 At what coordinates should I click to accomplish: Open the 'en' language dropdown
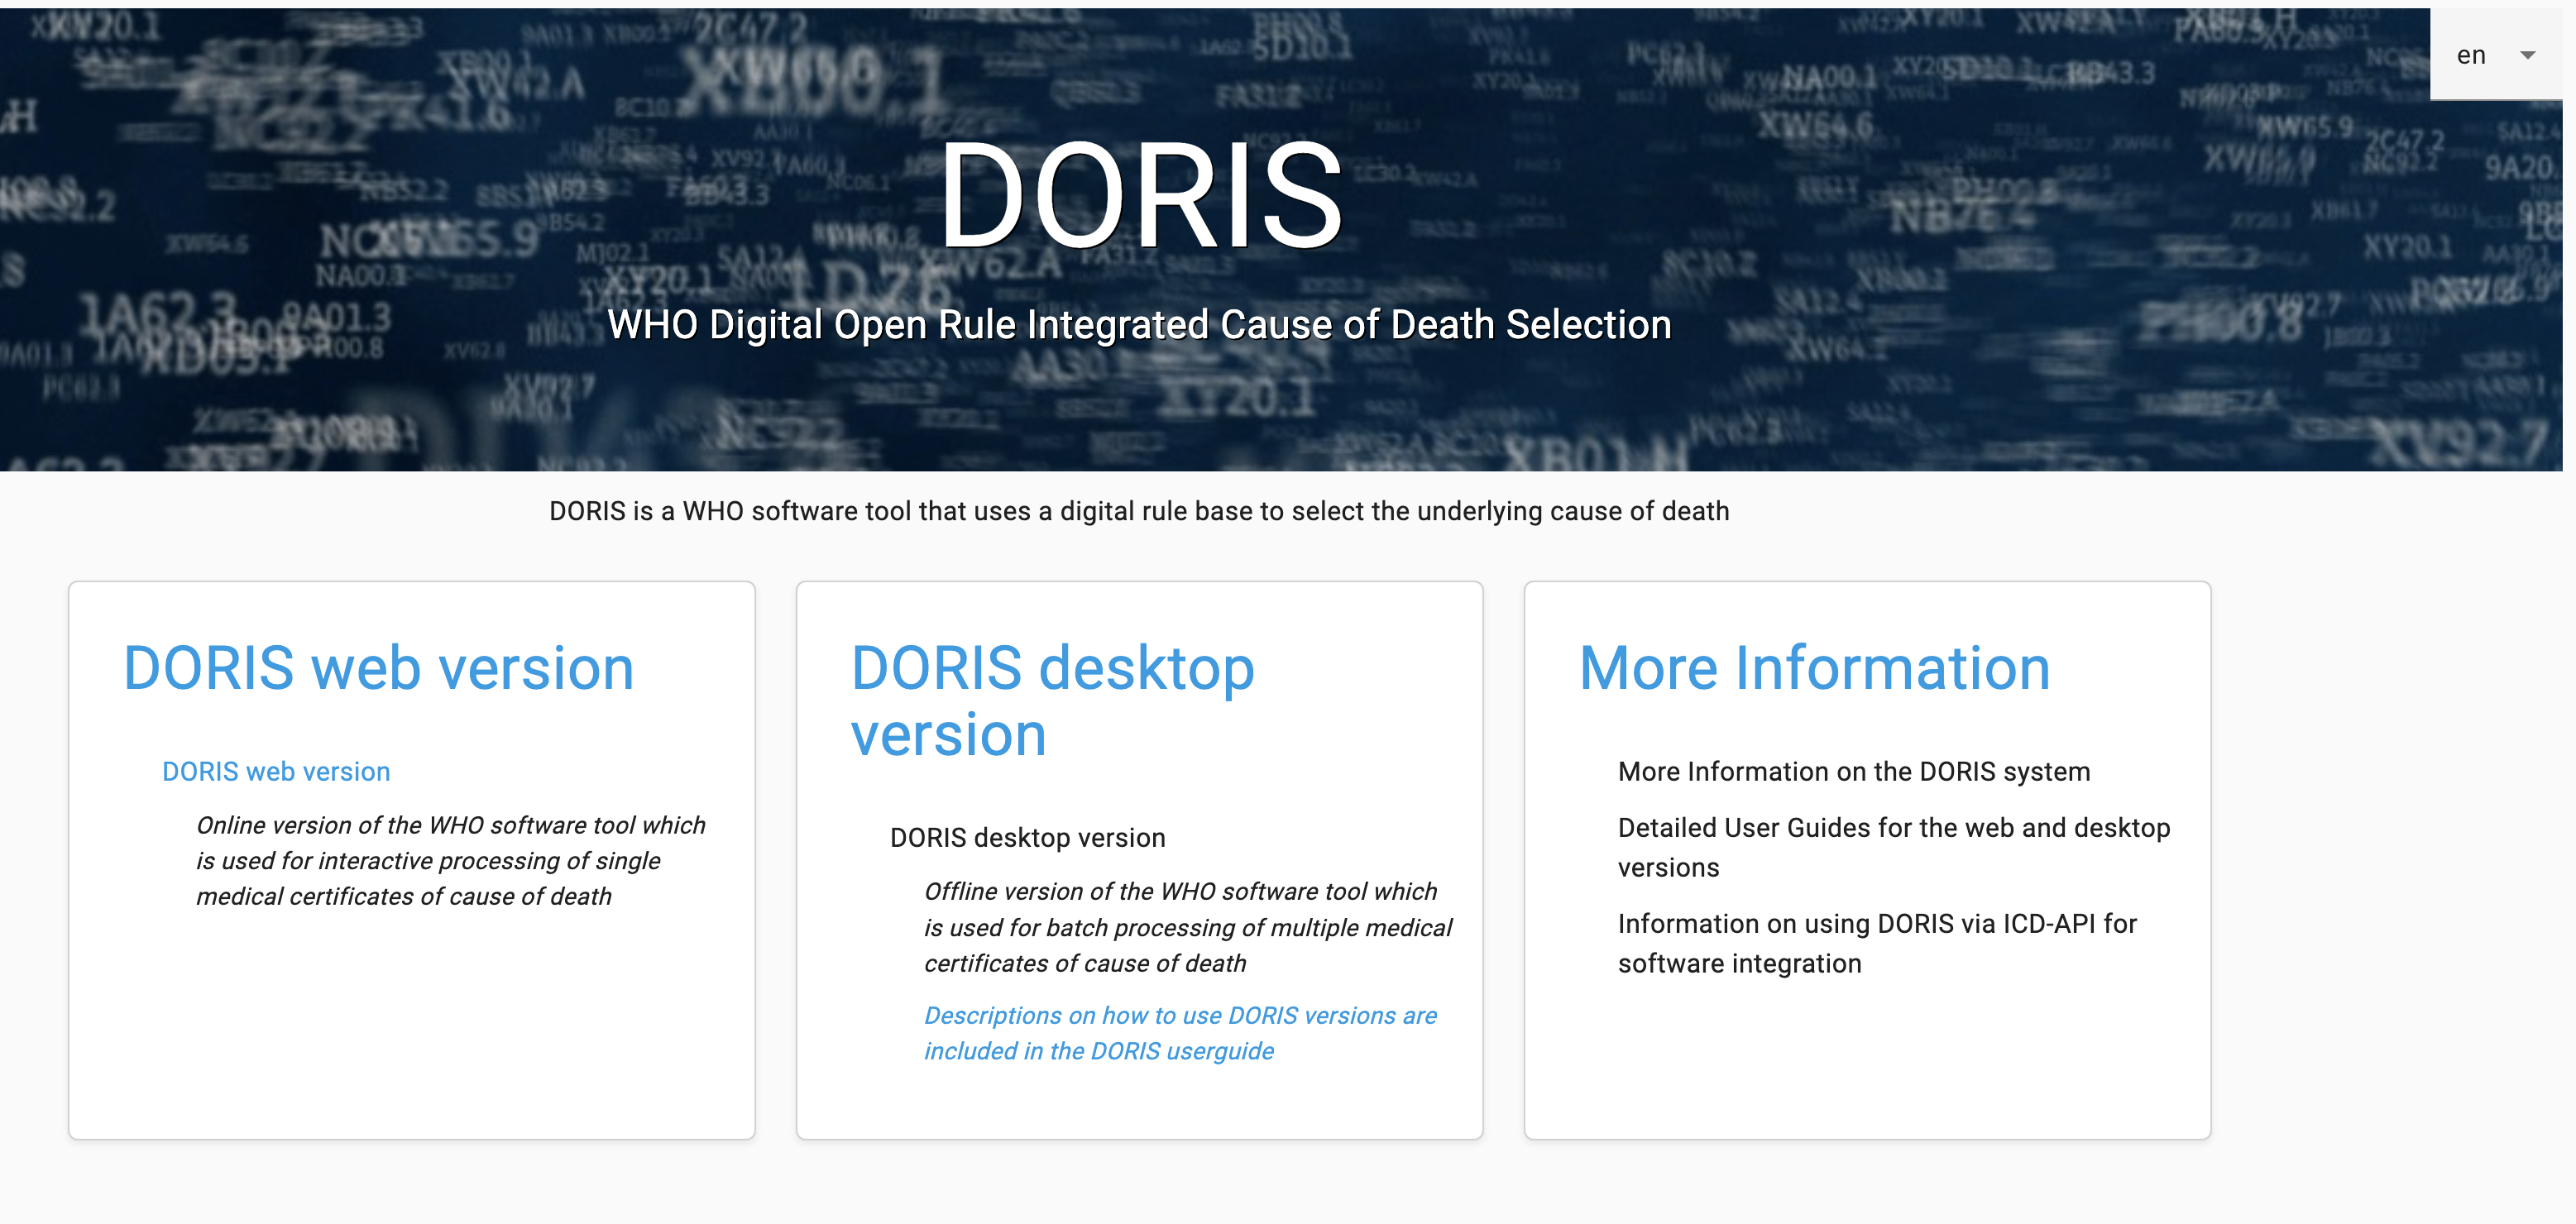pos(2496,55)
